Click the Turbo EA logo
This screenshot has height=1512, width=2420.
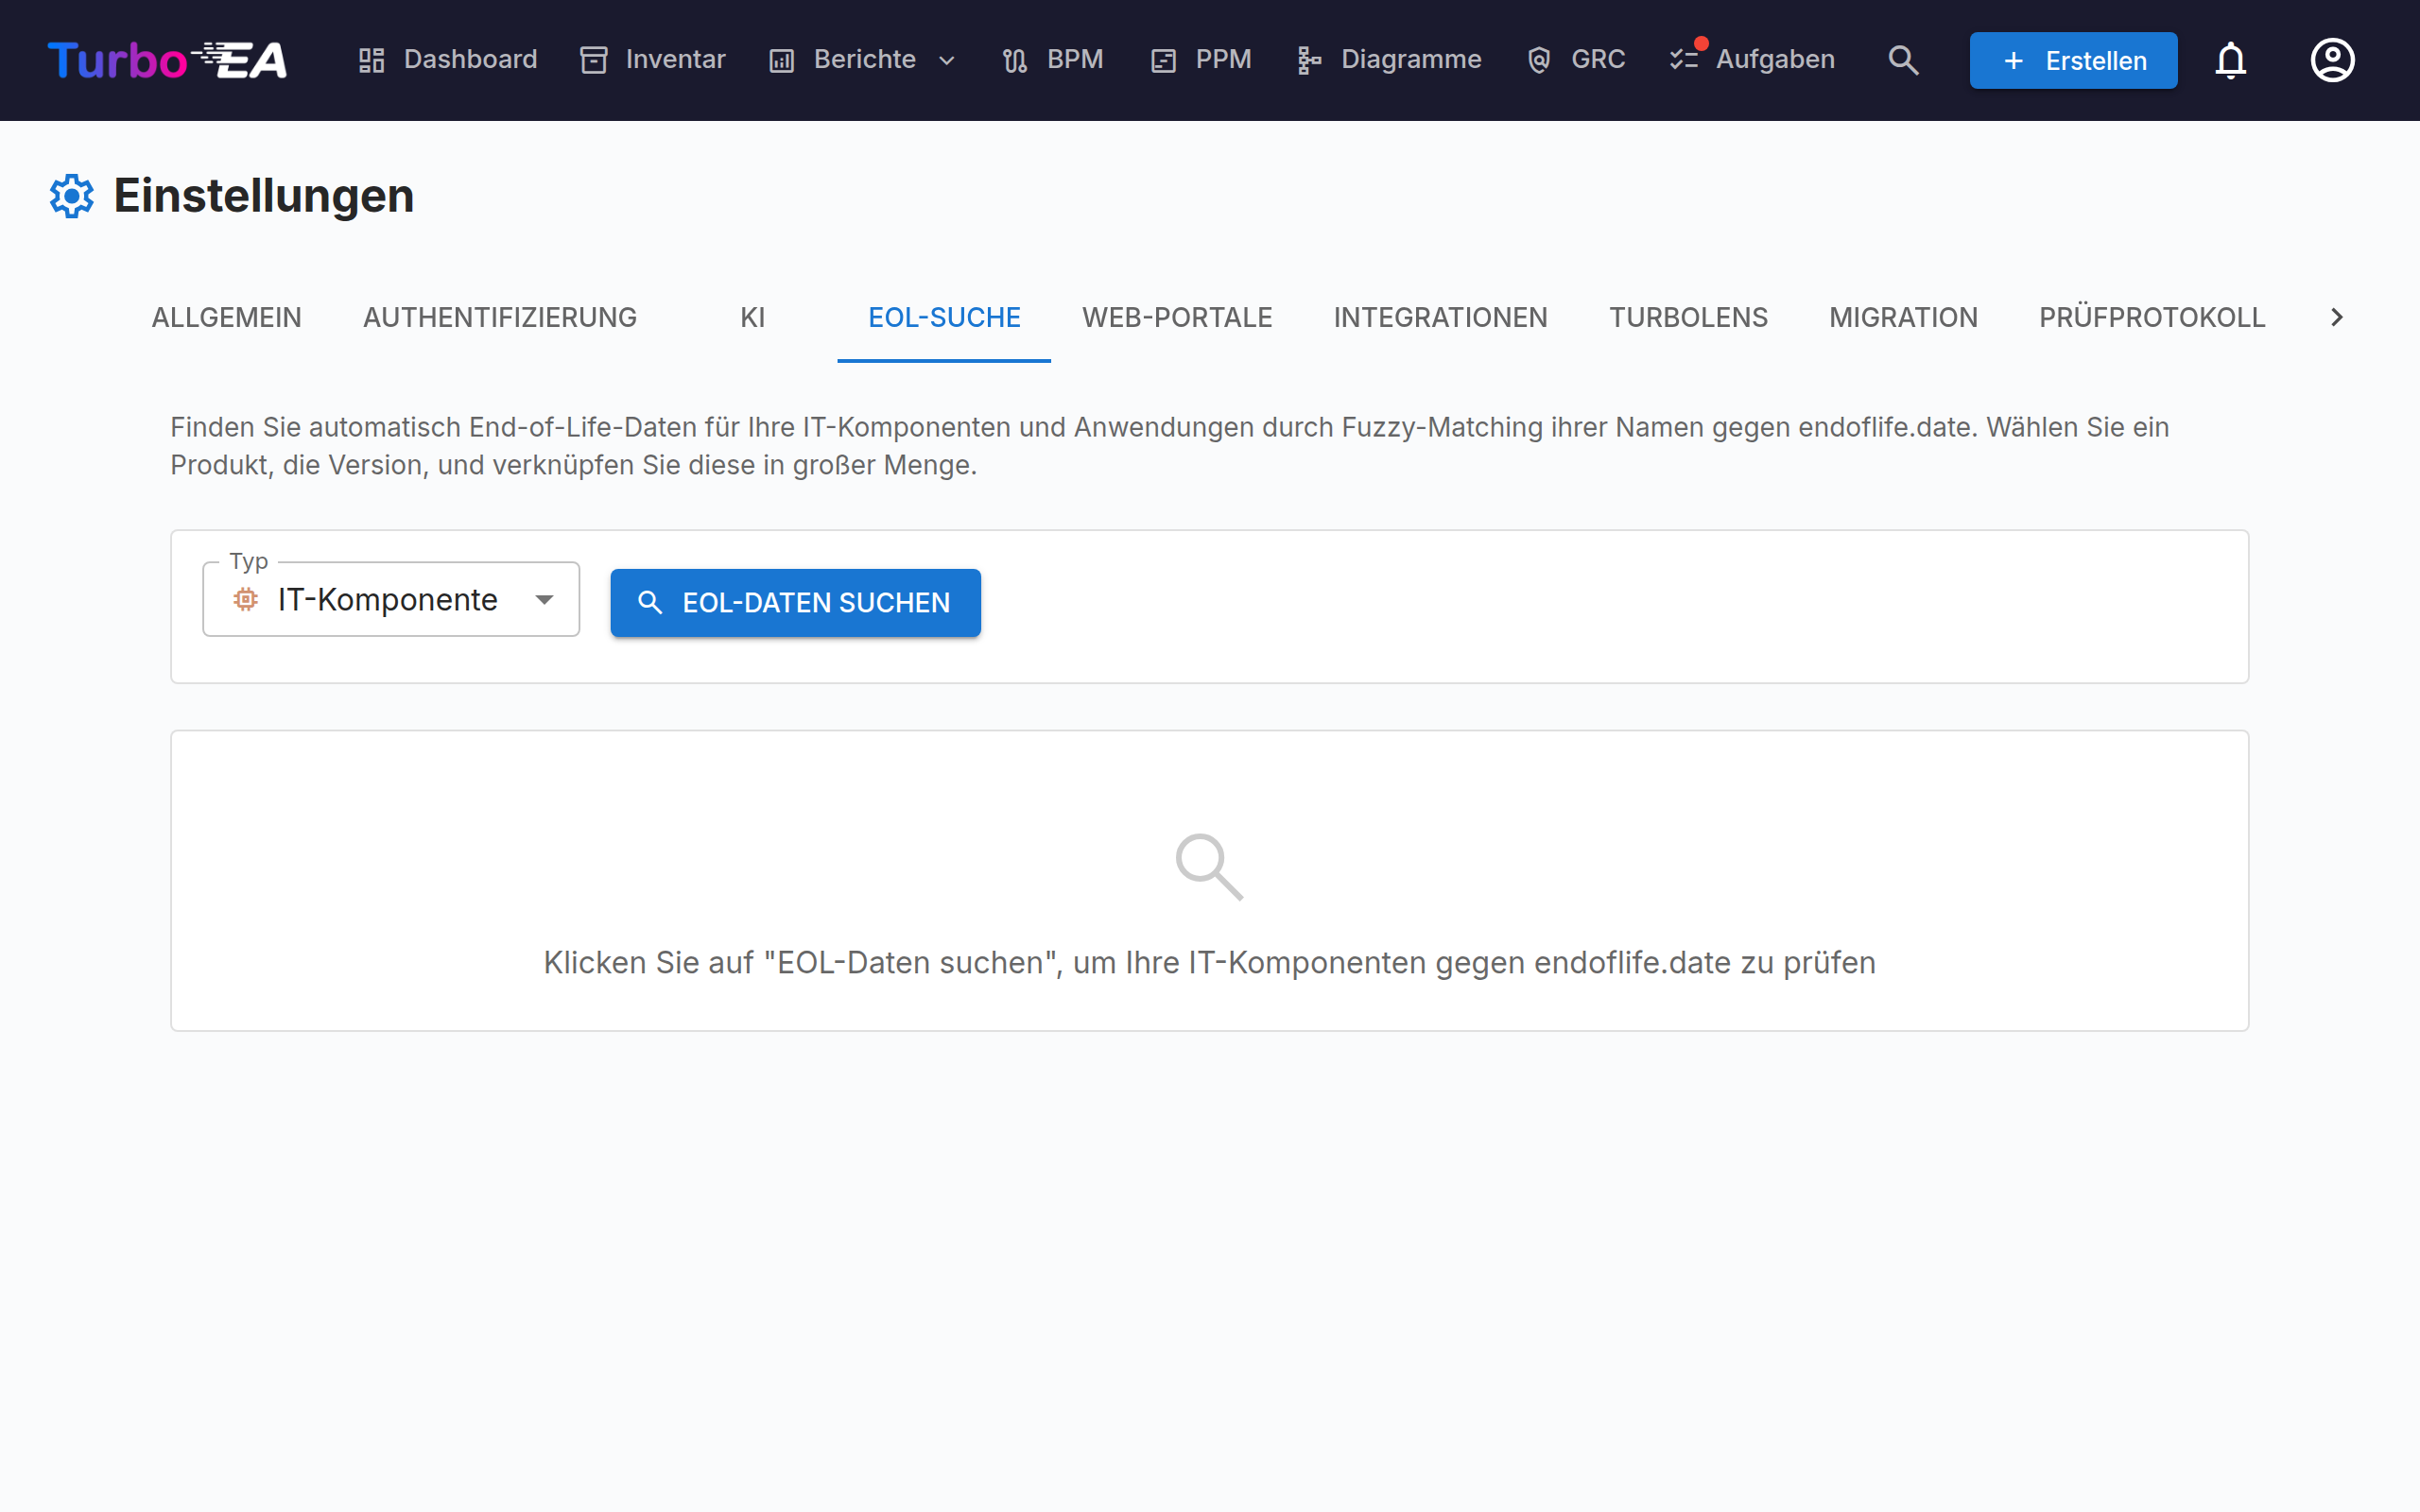tap(167, 60)
